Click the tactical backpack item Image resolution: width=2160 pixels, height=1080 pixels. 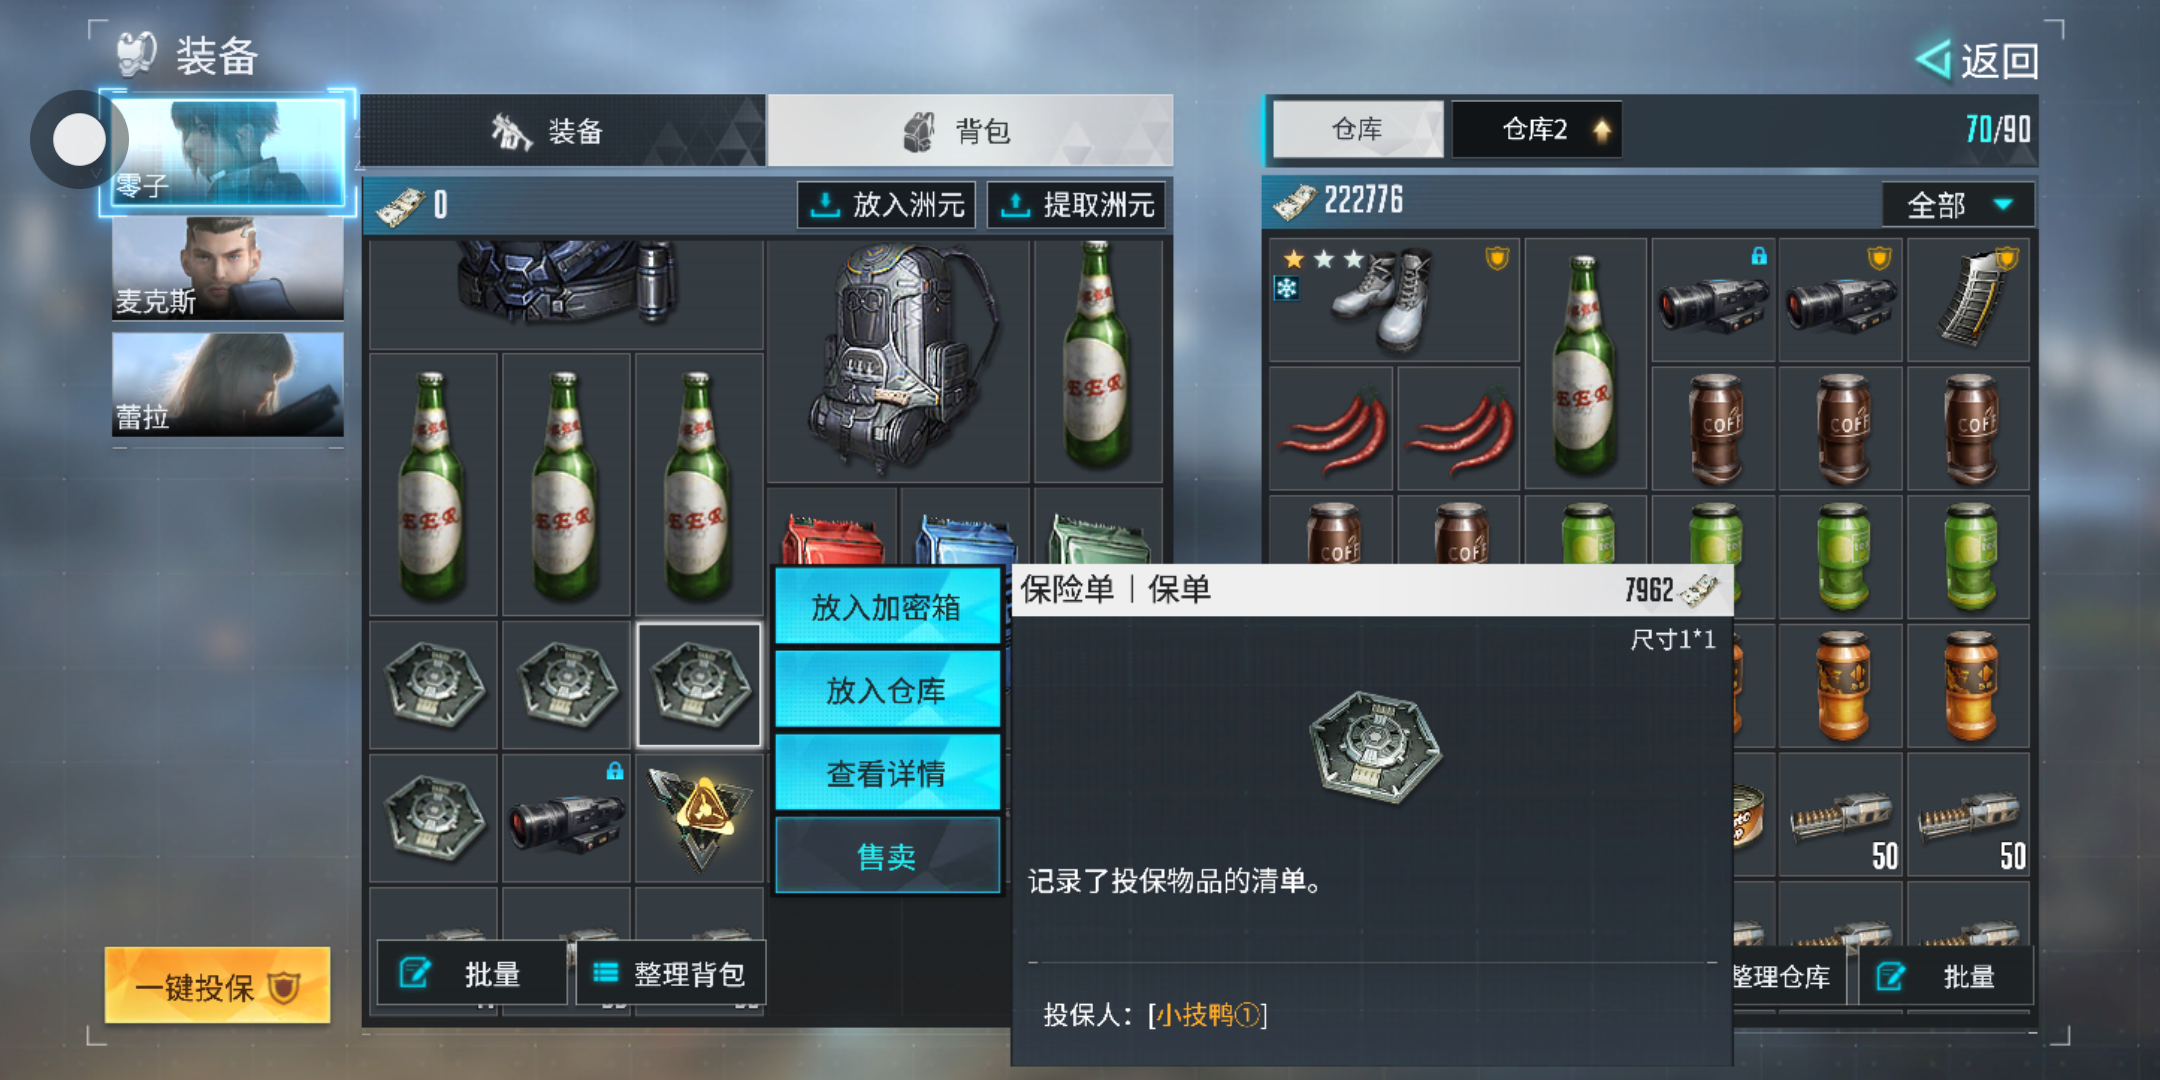coord(899,361)
